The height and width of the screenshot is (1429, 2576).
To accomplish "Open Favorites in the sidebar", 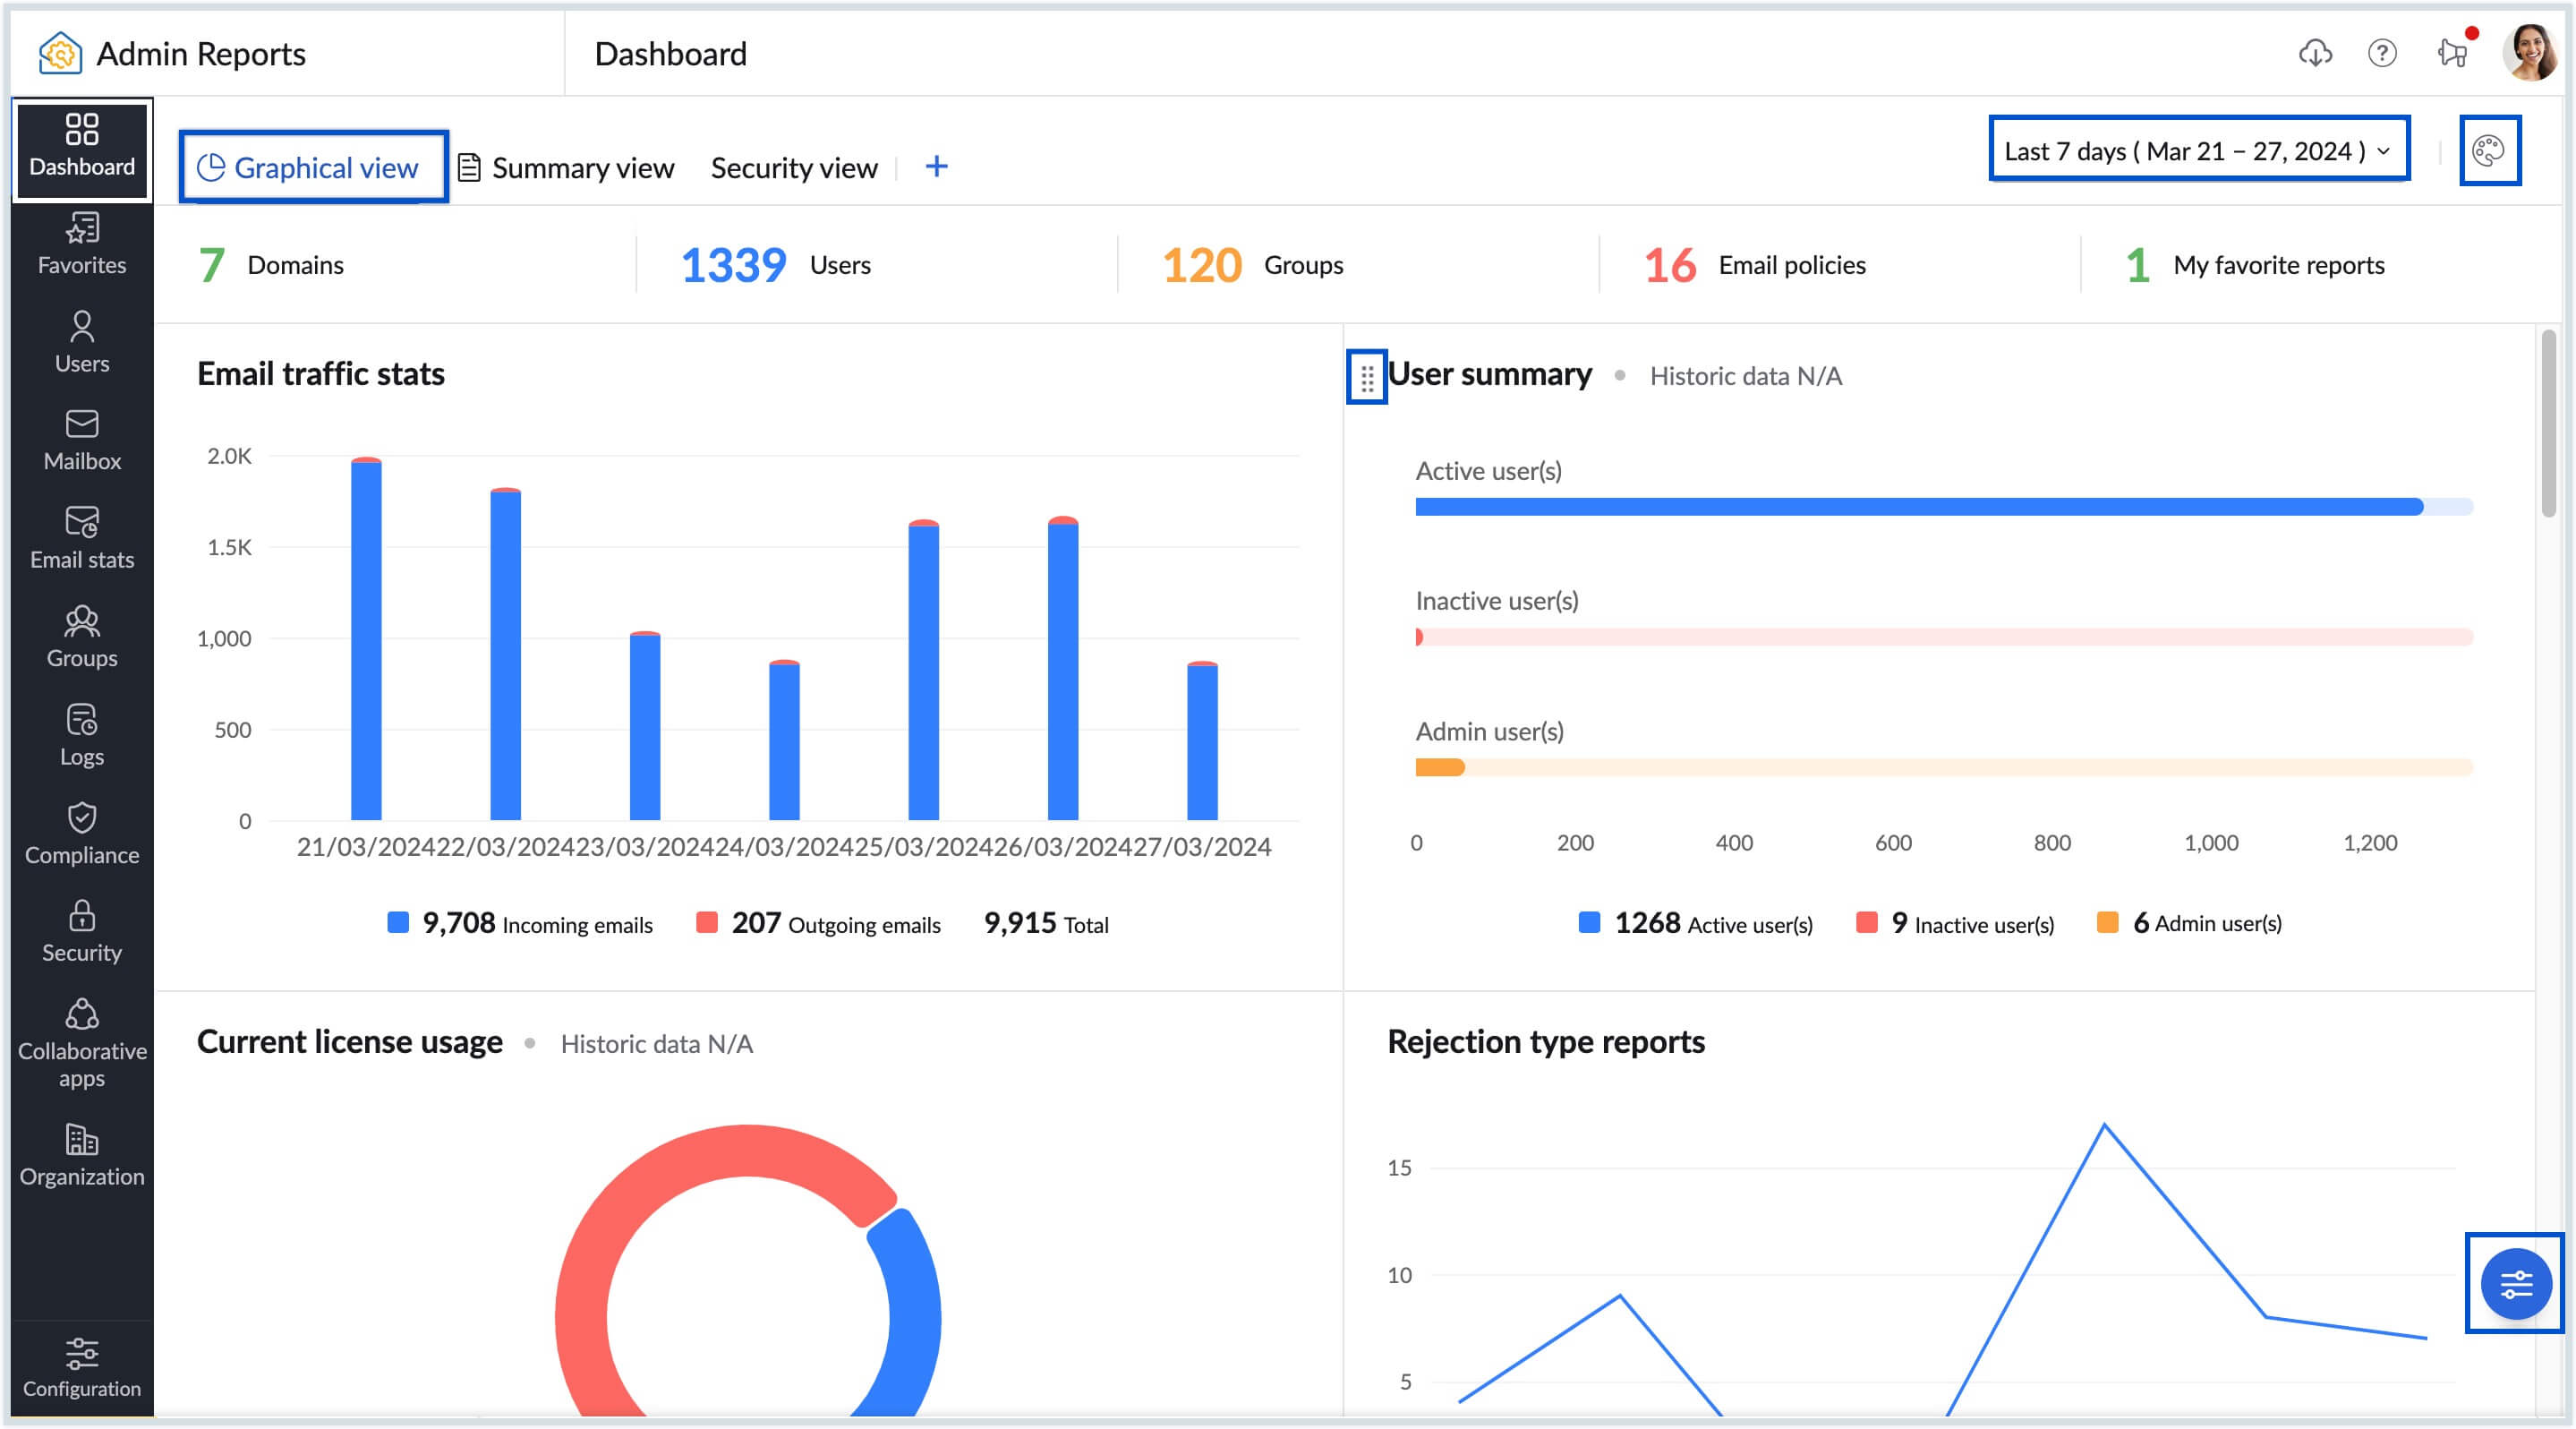I will [82, 244].
